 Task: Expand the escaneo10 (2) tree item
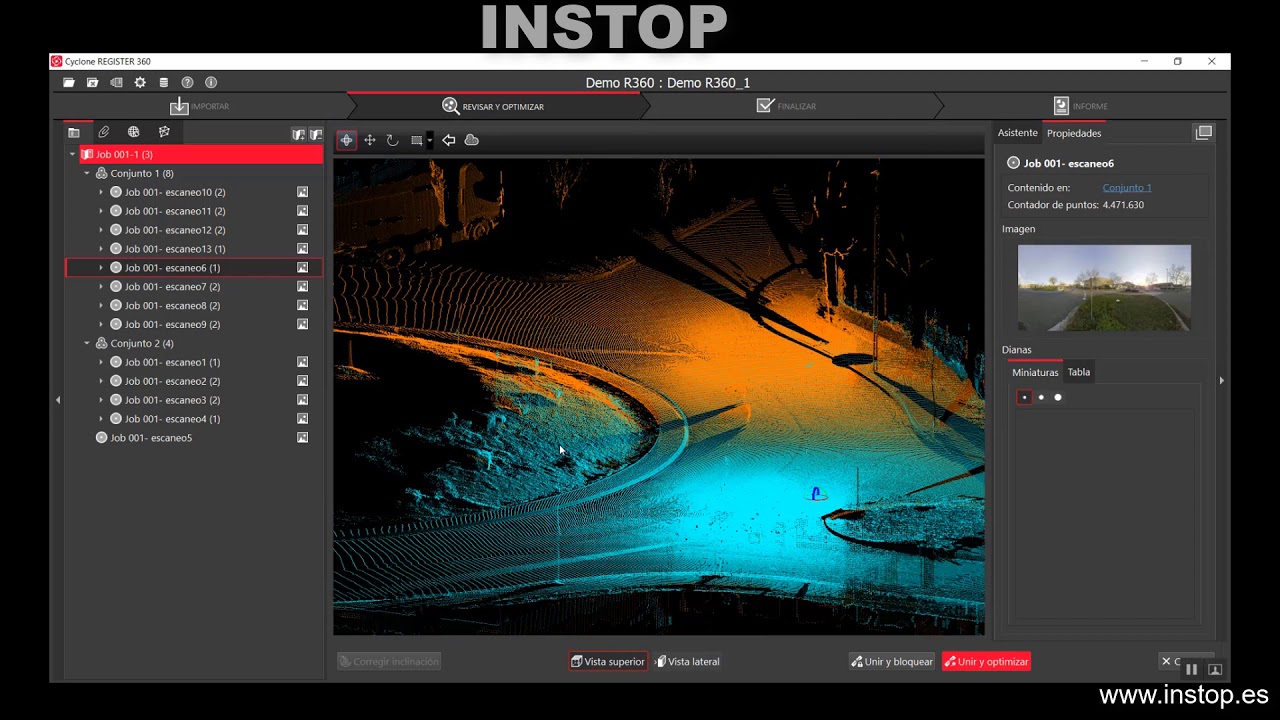coord(101,192)
